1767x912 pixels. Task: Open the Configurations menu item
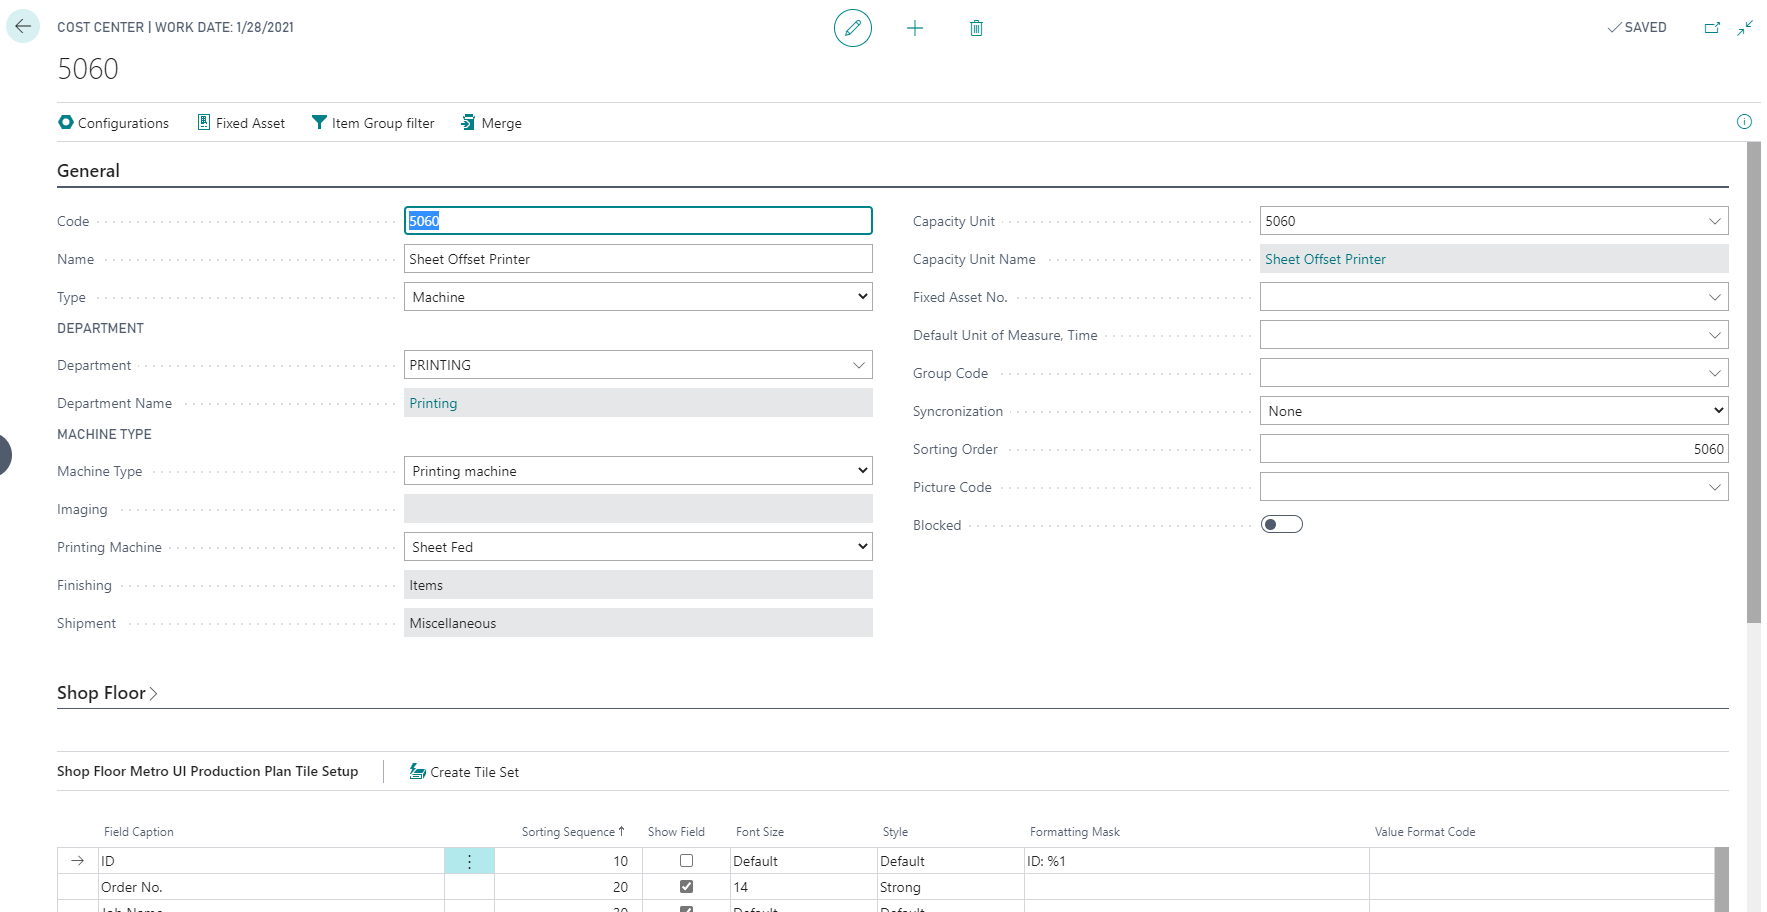114,123
